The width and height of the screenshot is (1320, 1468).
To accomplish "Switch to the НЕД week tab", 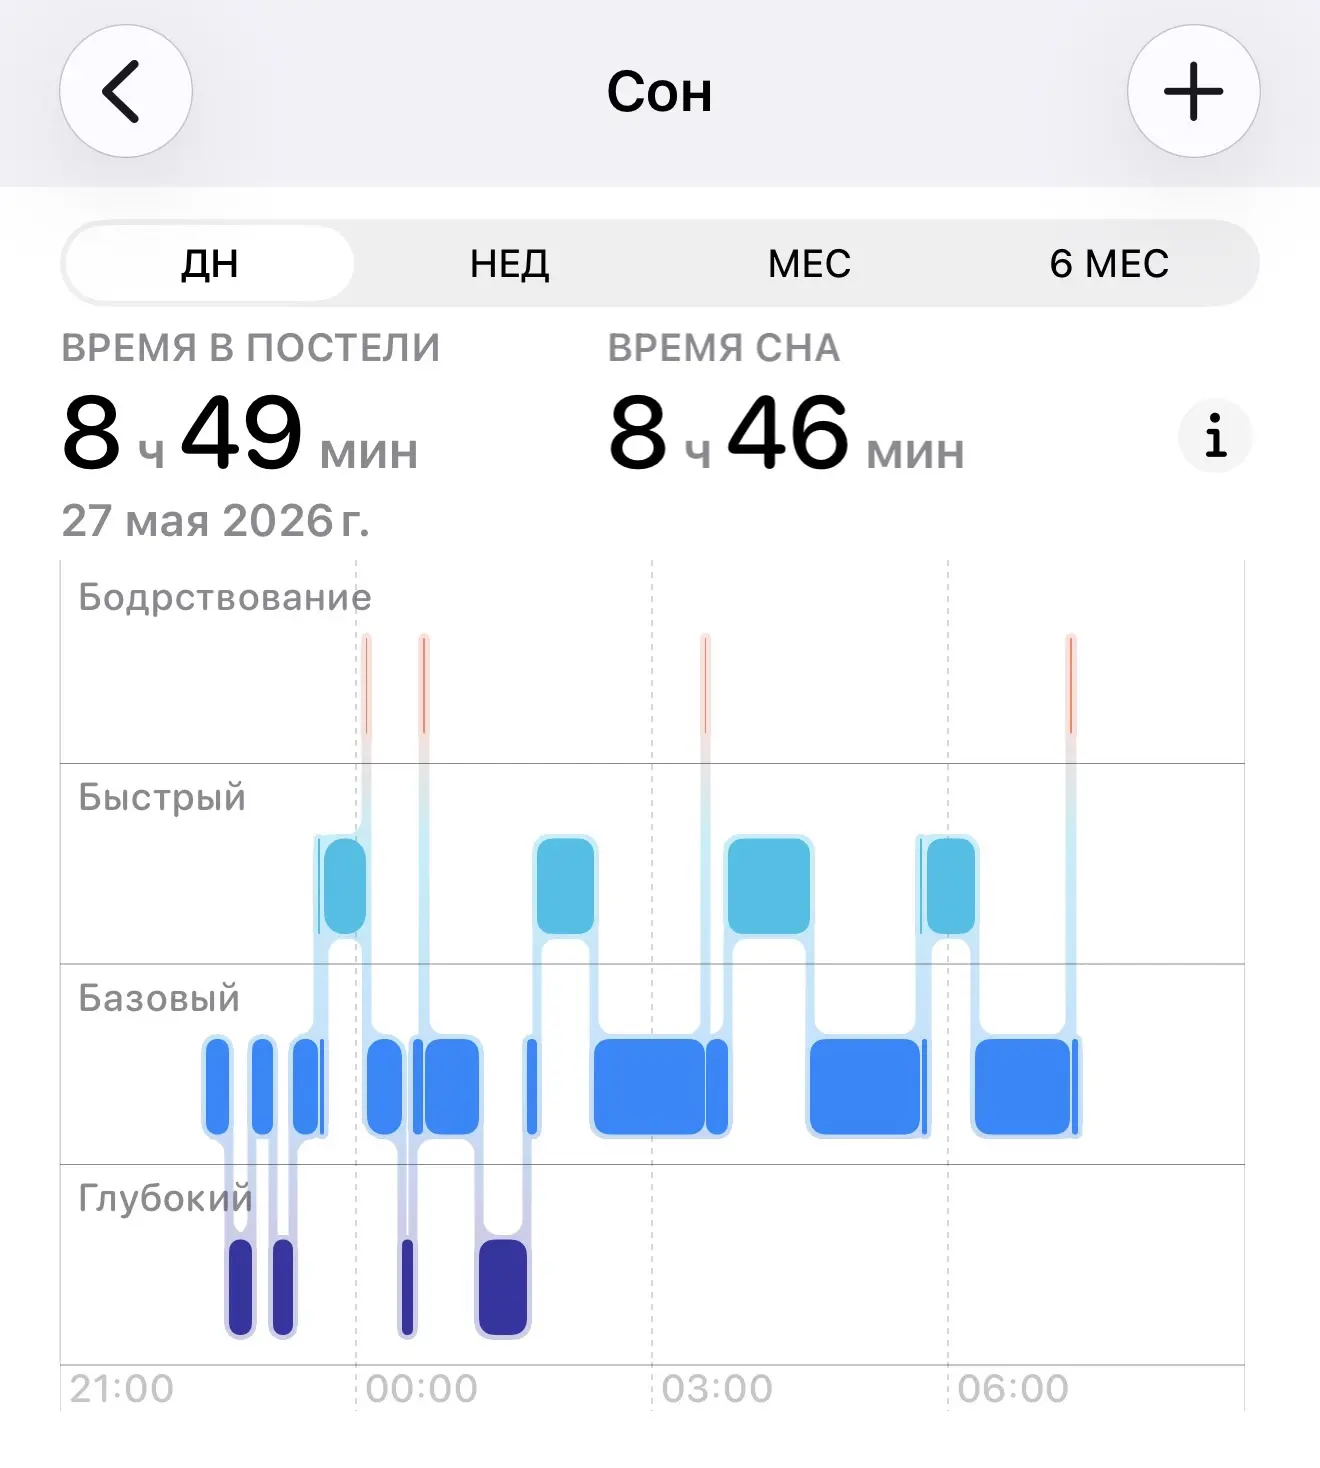I will coord(510,264).
